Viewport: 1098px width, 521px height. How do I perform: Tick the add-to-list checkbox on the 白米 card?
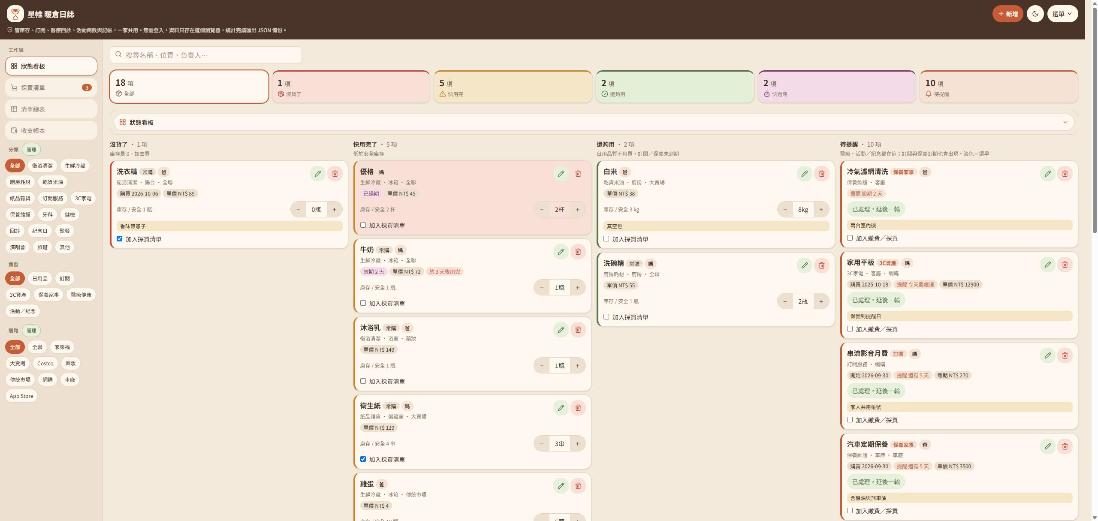click(x=606, y=239)
